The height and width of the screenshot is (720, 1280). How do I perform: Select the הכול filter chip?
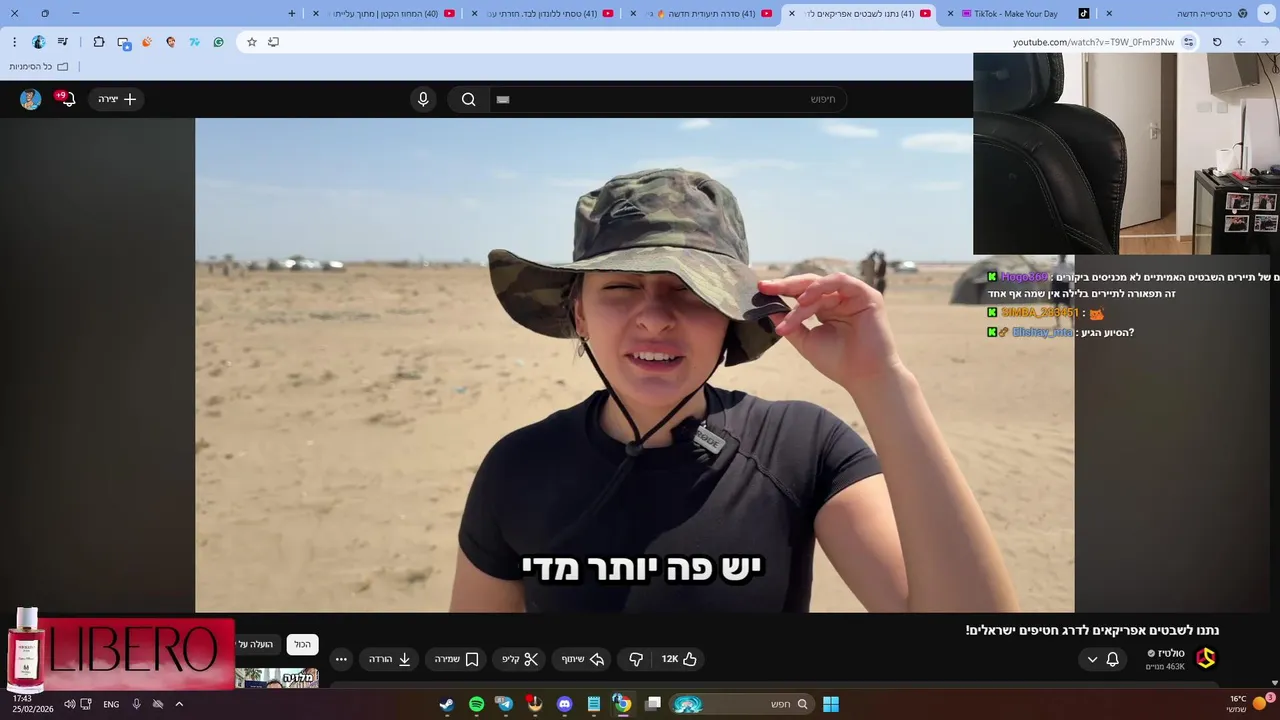(302, 644)
